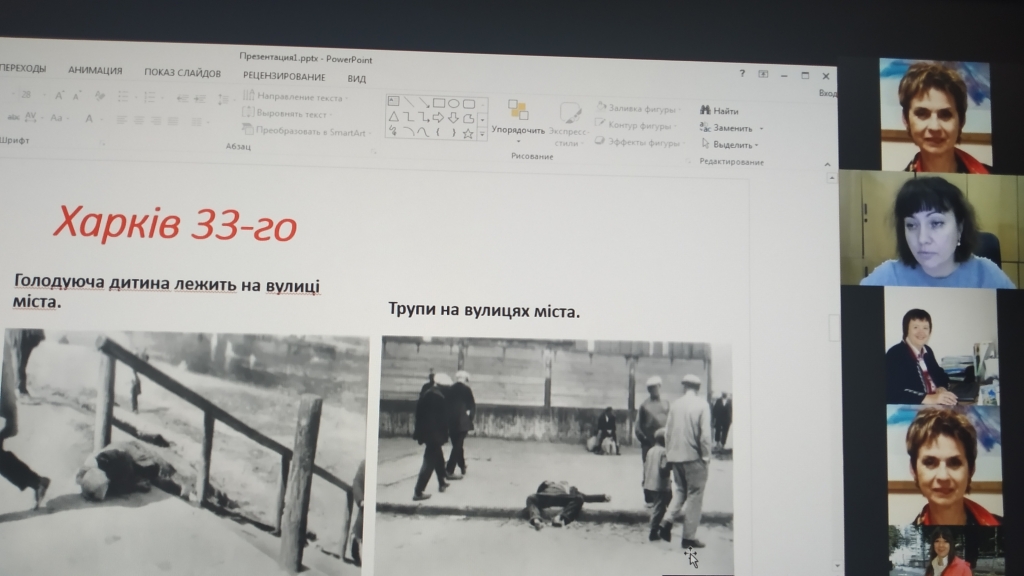1024x576 pixels.
Task: Insert the Right Brace shape
Action: point(453,133)
